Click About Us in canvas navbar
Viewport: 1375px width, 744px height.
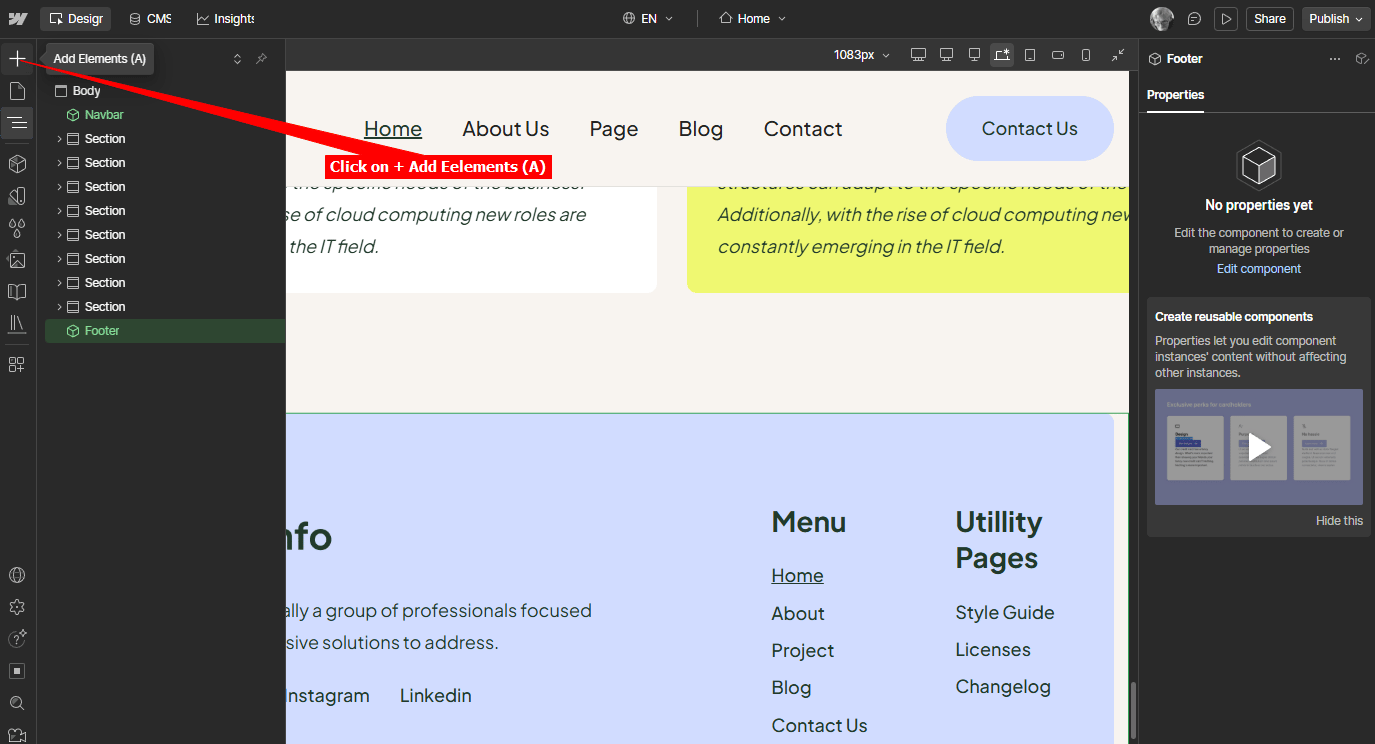(x=505, y=129)
